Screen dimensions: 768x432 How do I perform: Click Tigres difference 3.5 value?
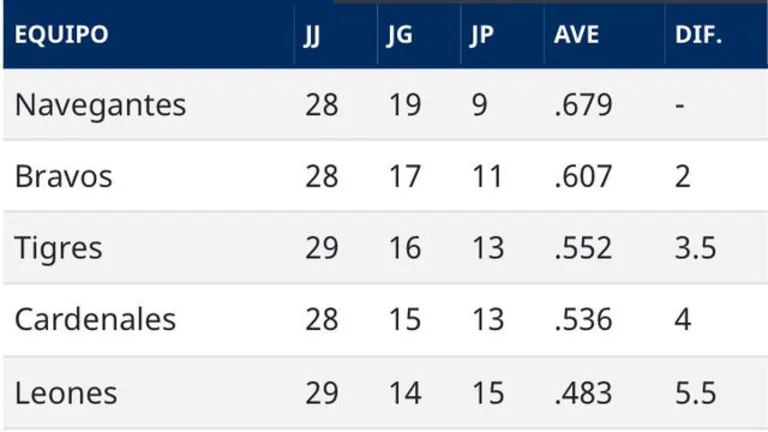[x=696, y=248]
